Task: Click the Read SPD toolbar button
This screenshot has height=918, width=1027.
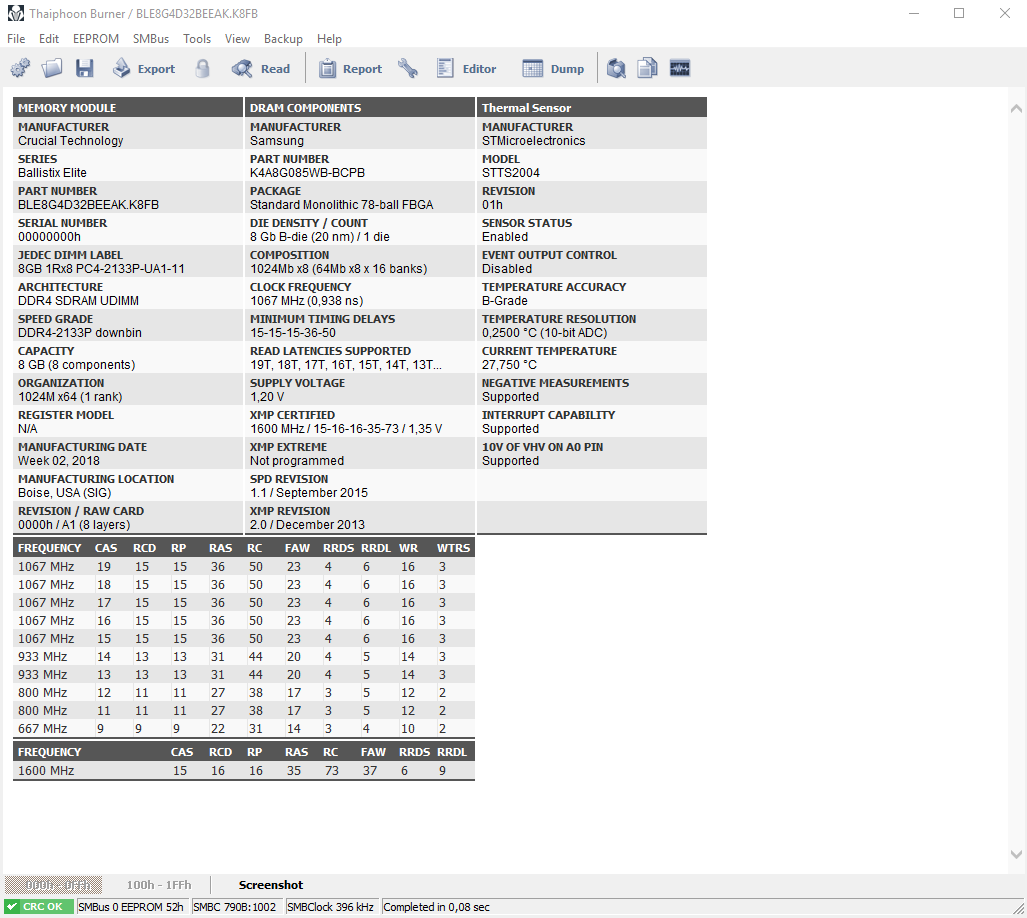Action: point(261,68)
